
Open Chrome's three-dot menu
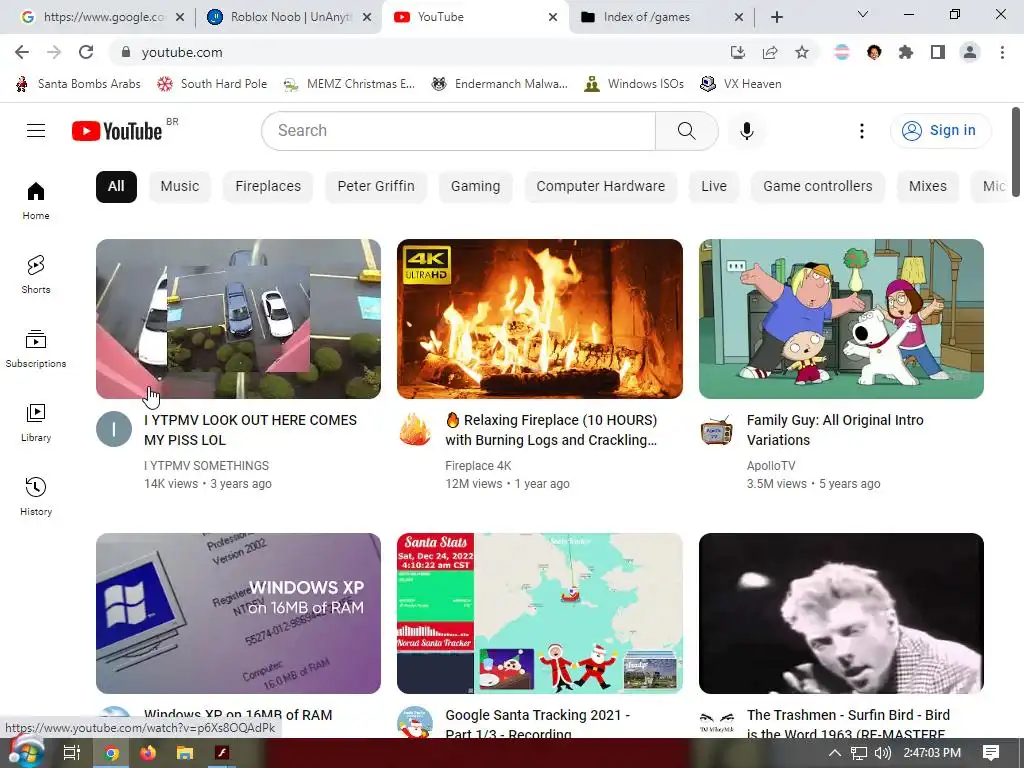tap(1002, 52)
